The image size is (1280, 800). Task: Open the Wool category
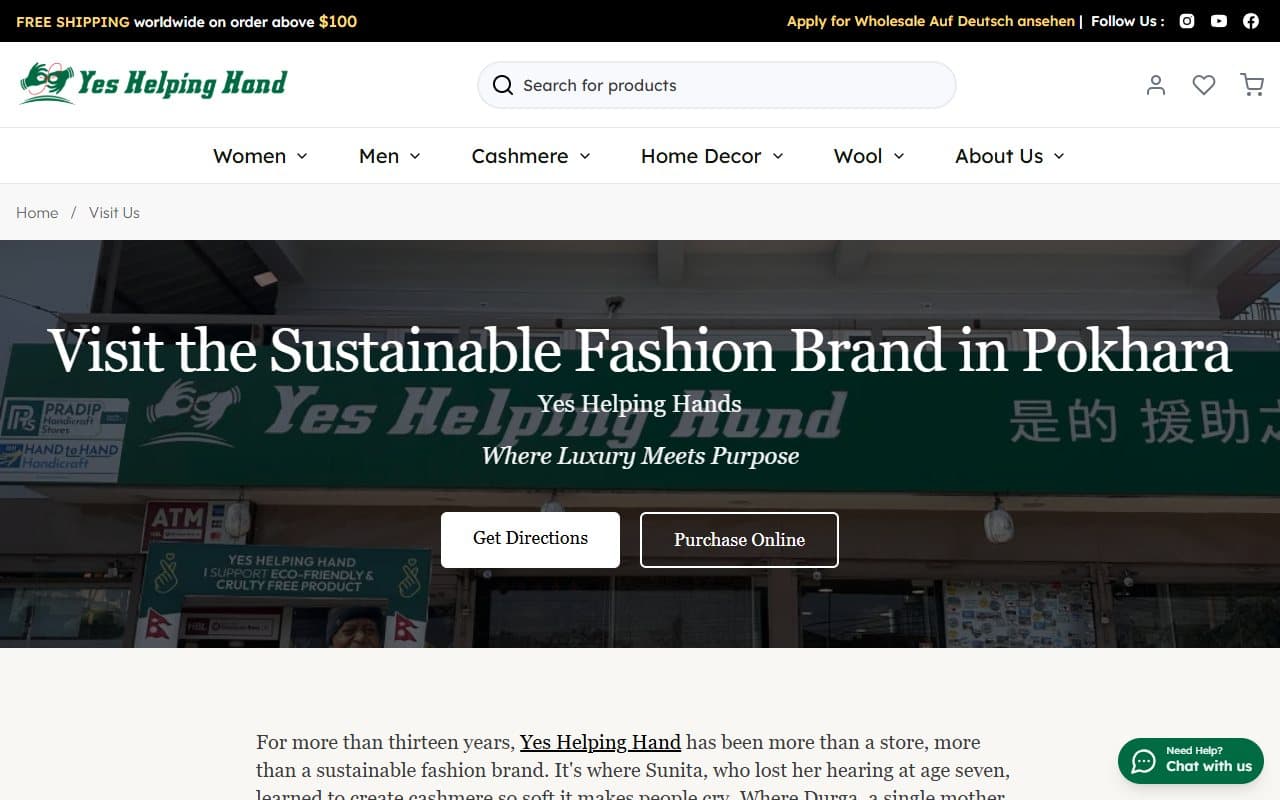click(858, 156)
